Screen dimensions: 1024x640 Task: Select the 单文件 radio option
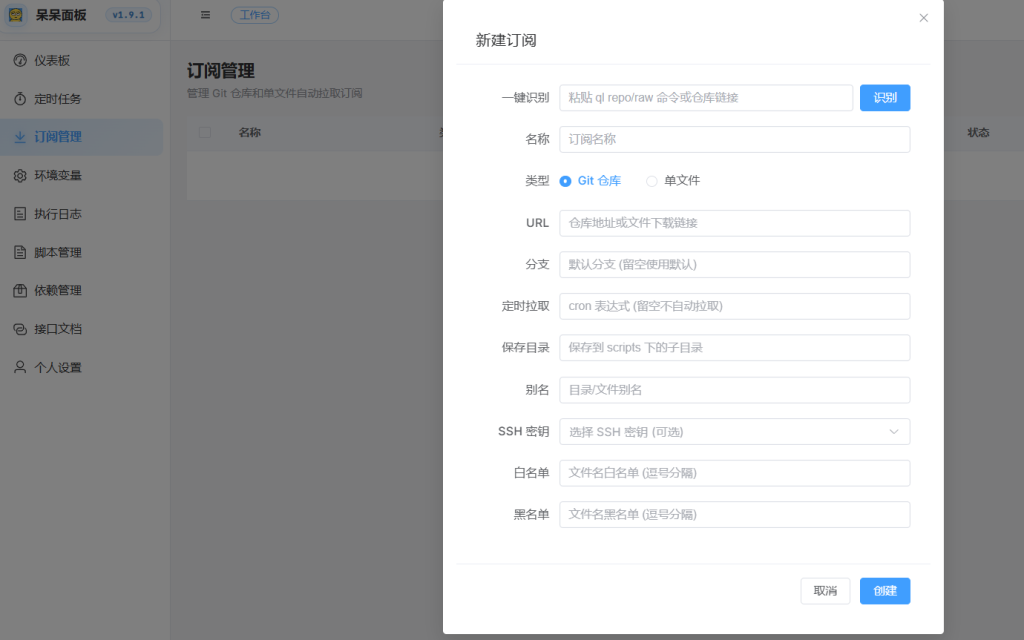click(652, 181)
